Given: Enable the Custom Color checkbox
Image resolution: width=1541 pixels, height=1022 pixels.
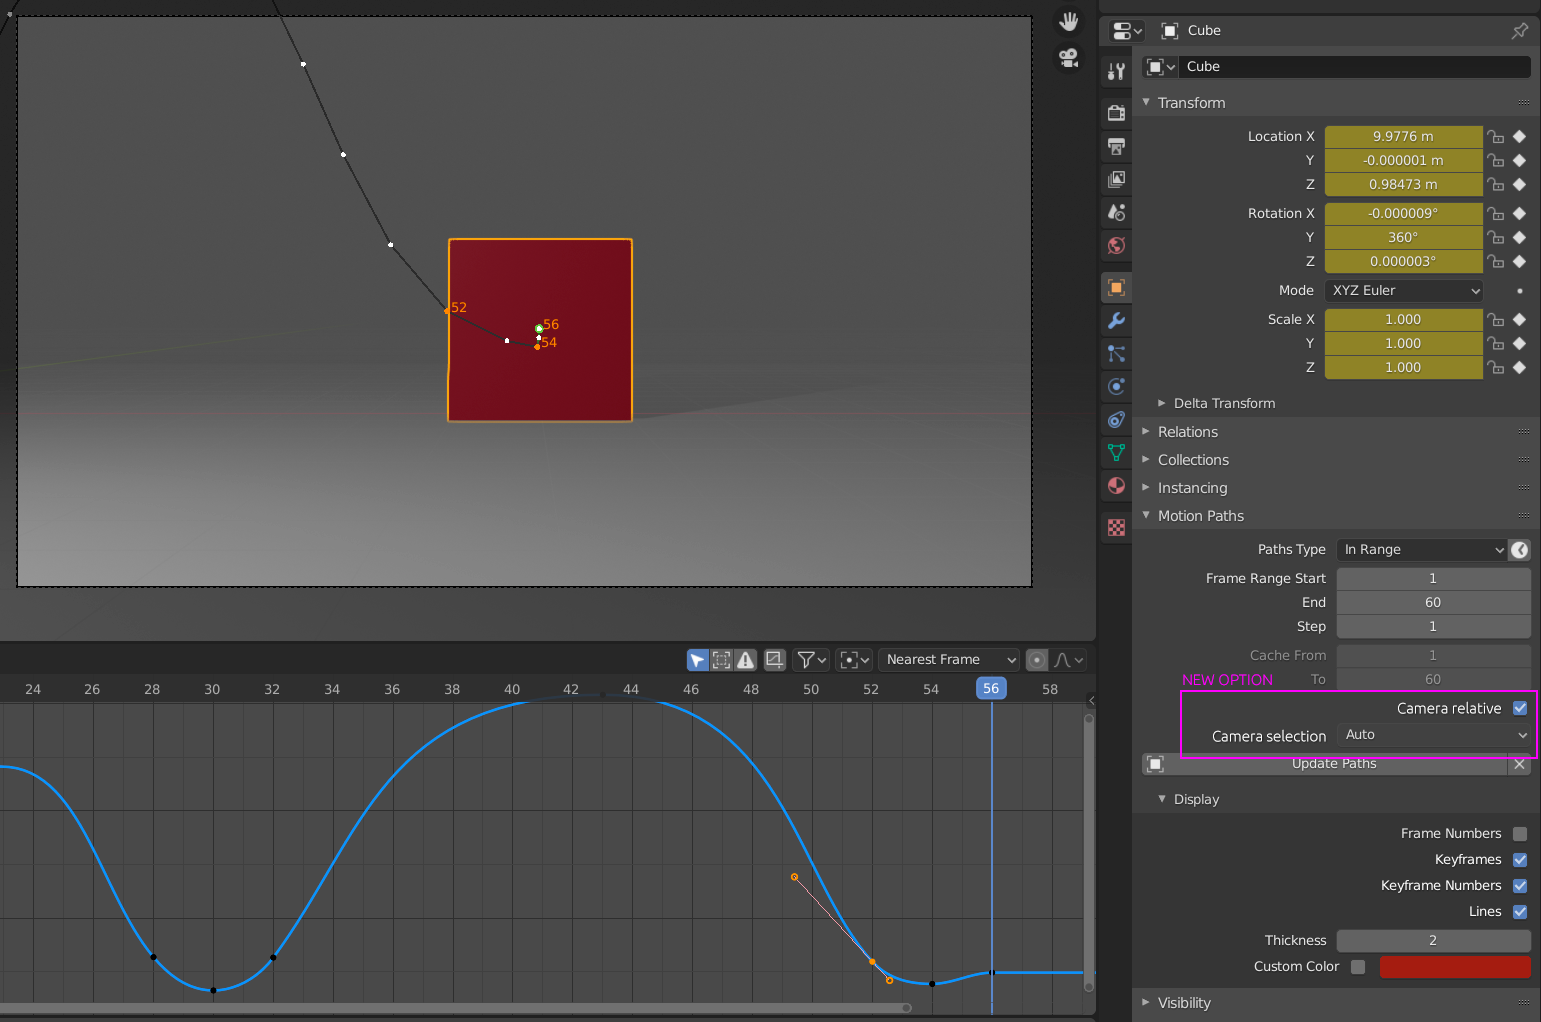Looking at the screenshot, I should coord(1358,967).
